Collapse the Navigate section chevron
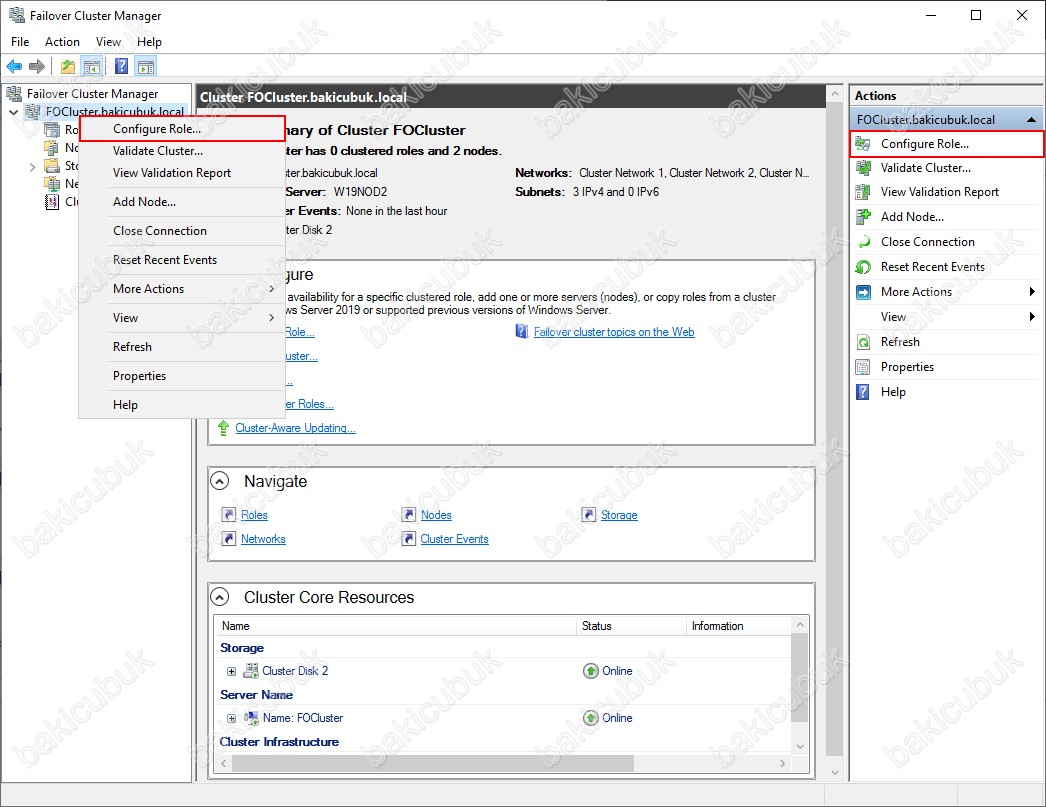Viewport: 1046px width, 807px height. [219, 481]
